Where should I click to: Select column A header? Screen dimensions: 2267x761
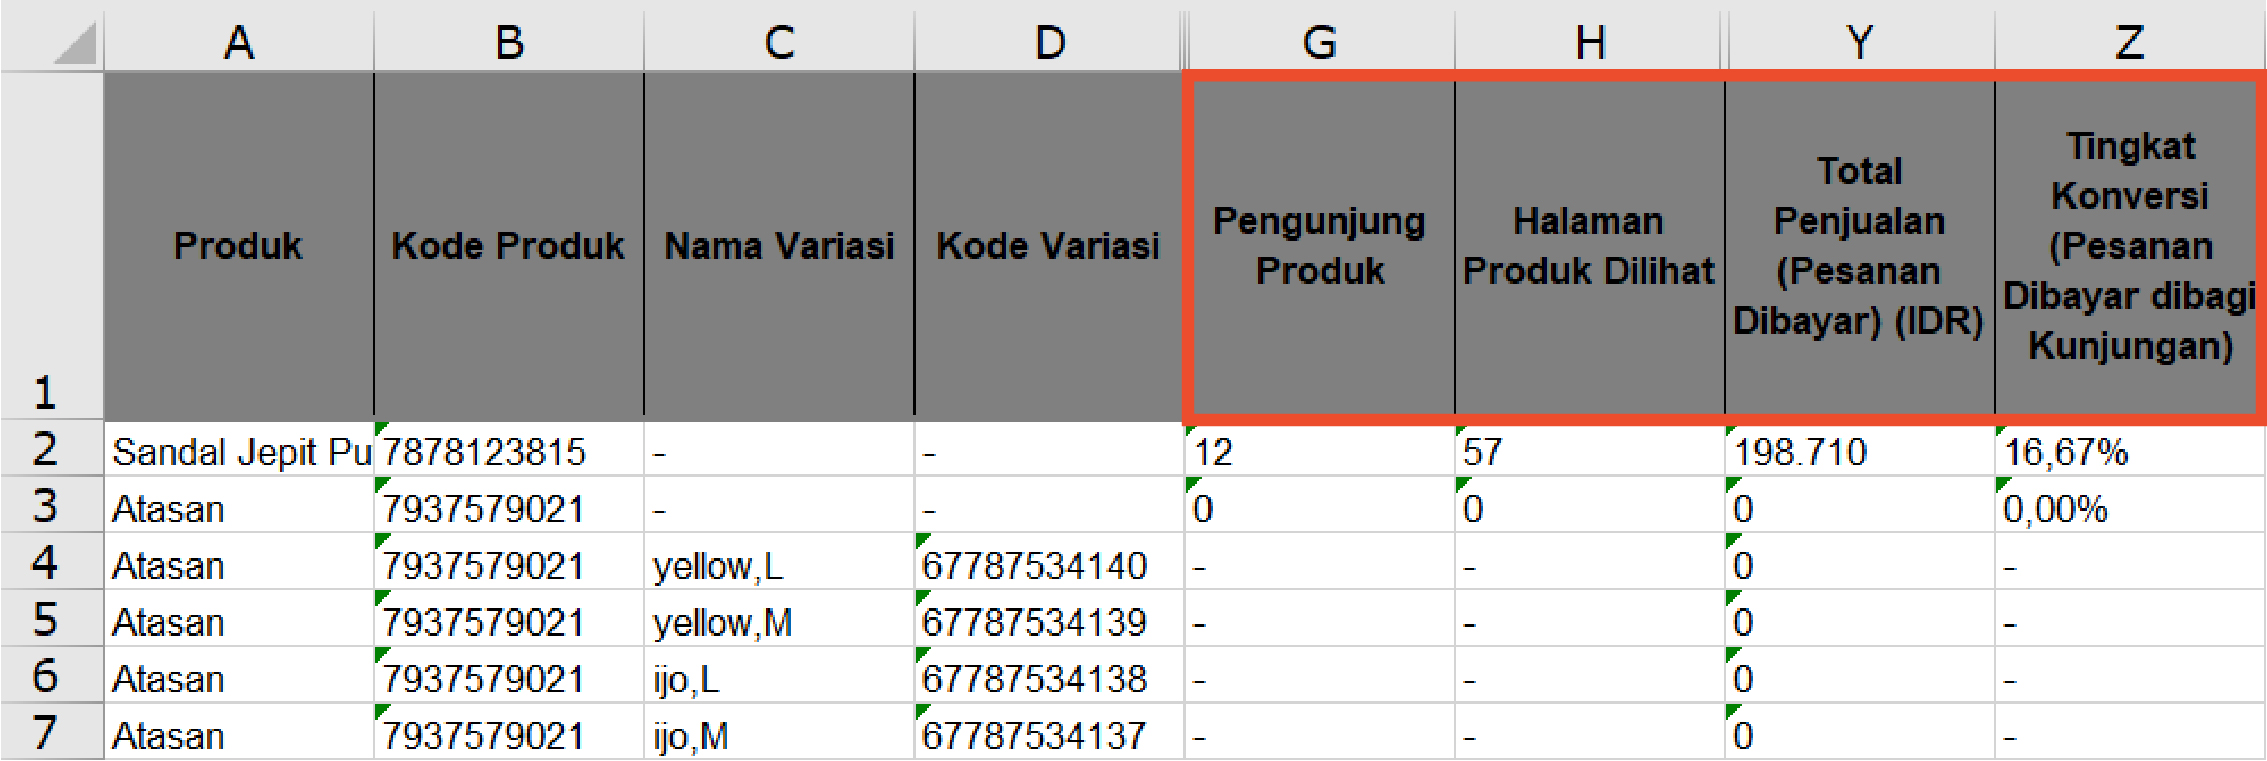point(238,42)
